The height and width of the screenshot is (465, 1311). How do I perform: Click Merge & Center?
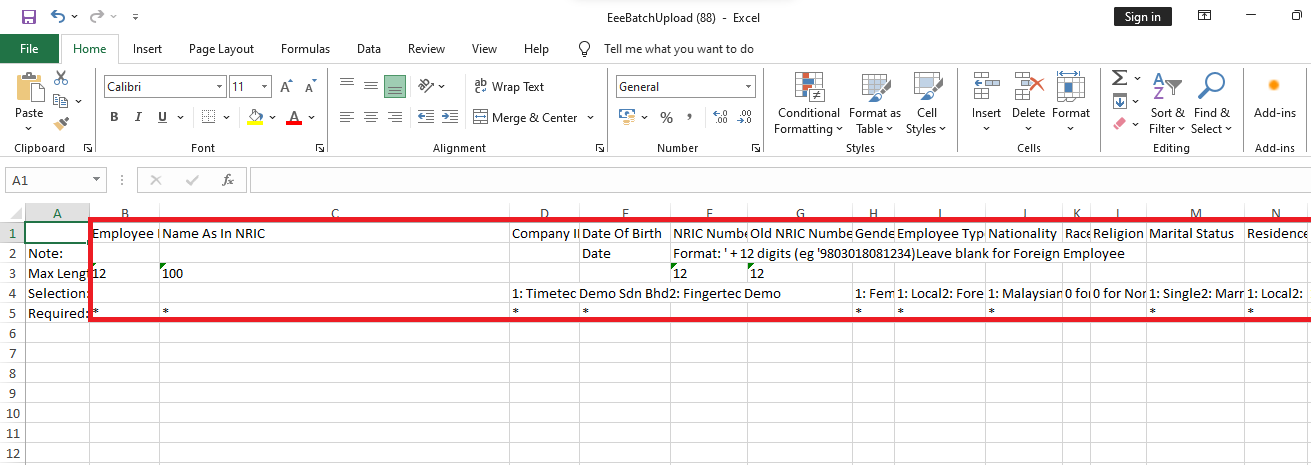pyautogui.click(x=525, y=117)
